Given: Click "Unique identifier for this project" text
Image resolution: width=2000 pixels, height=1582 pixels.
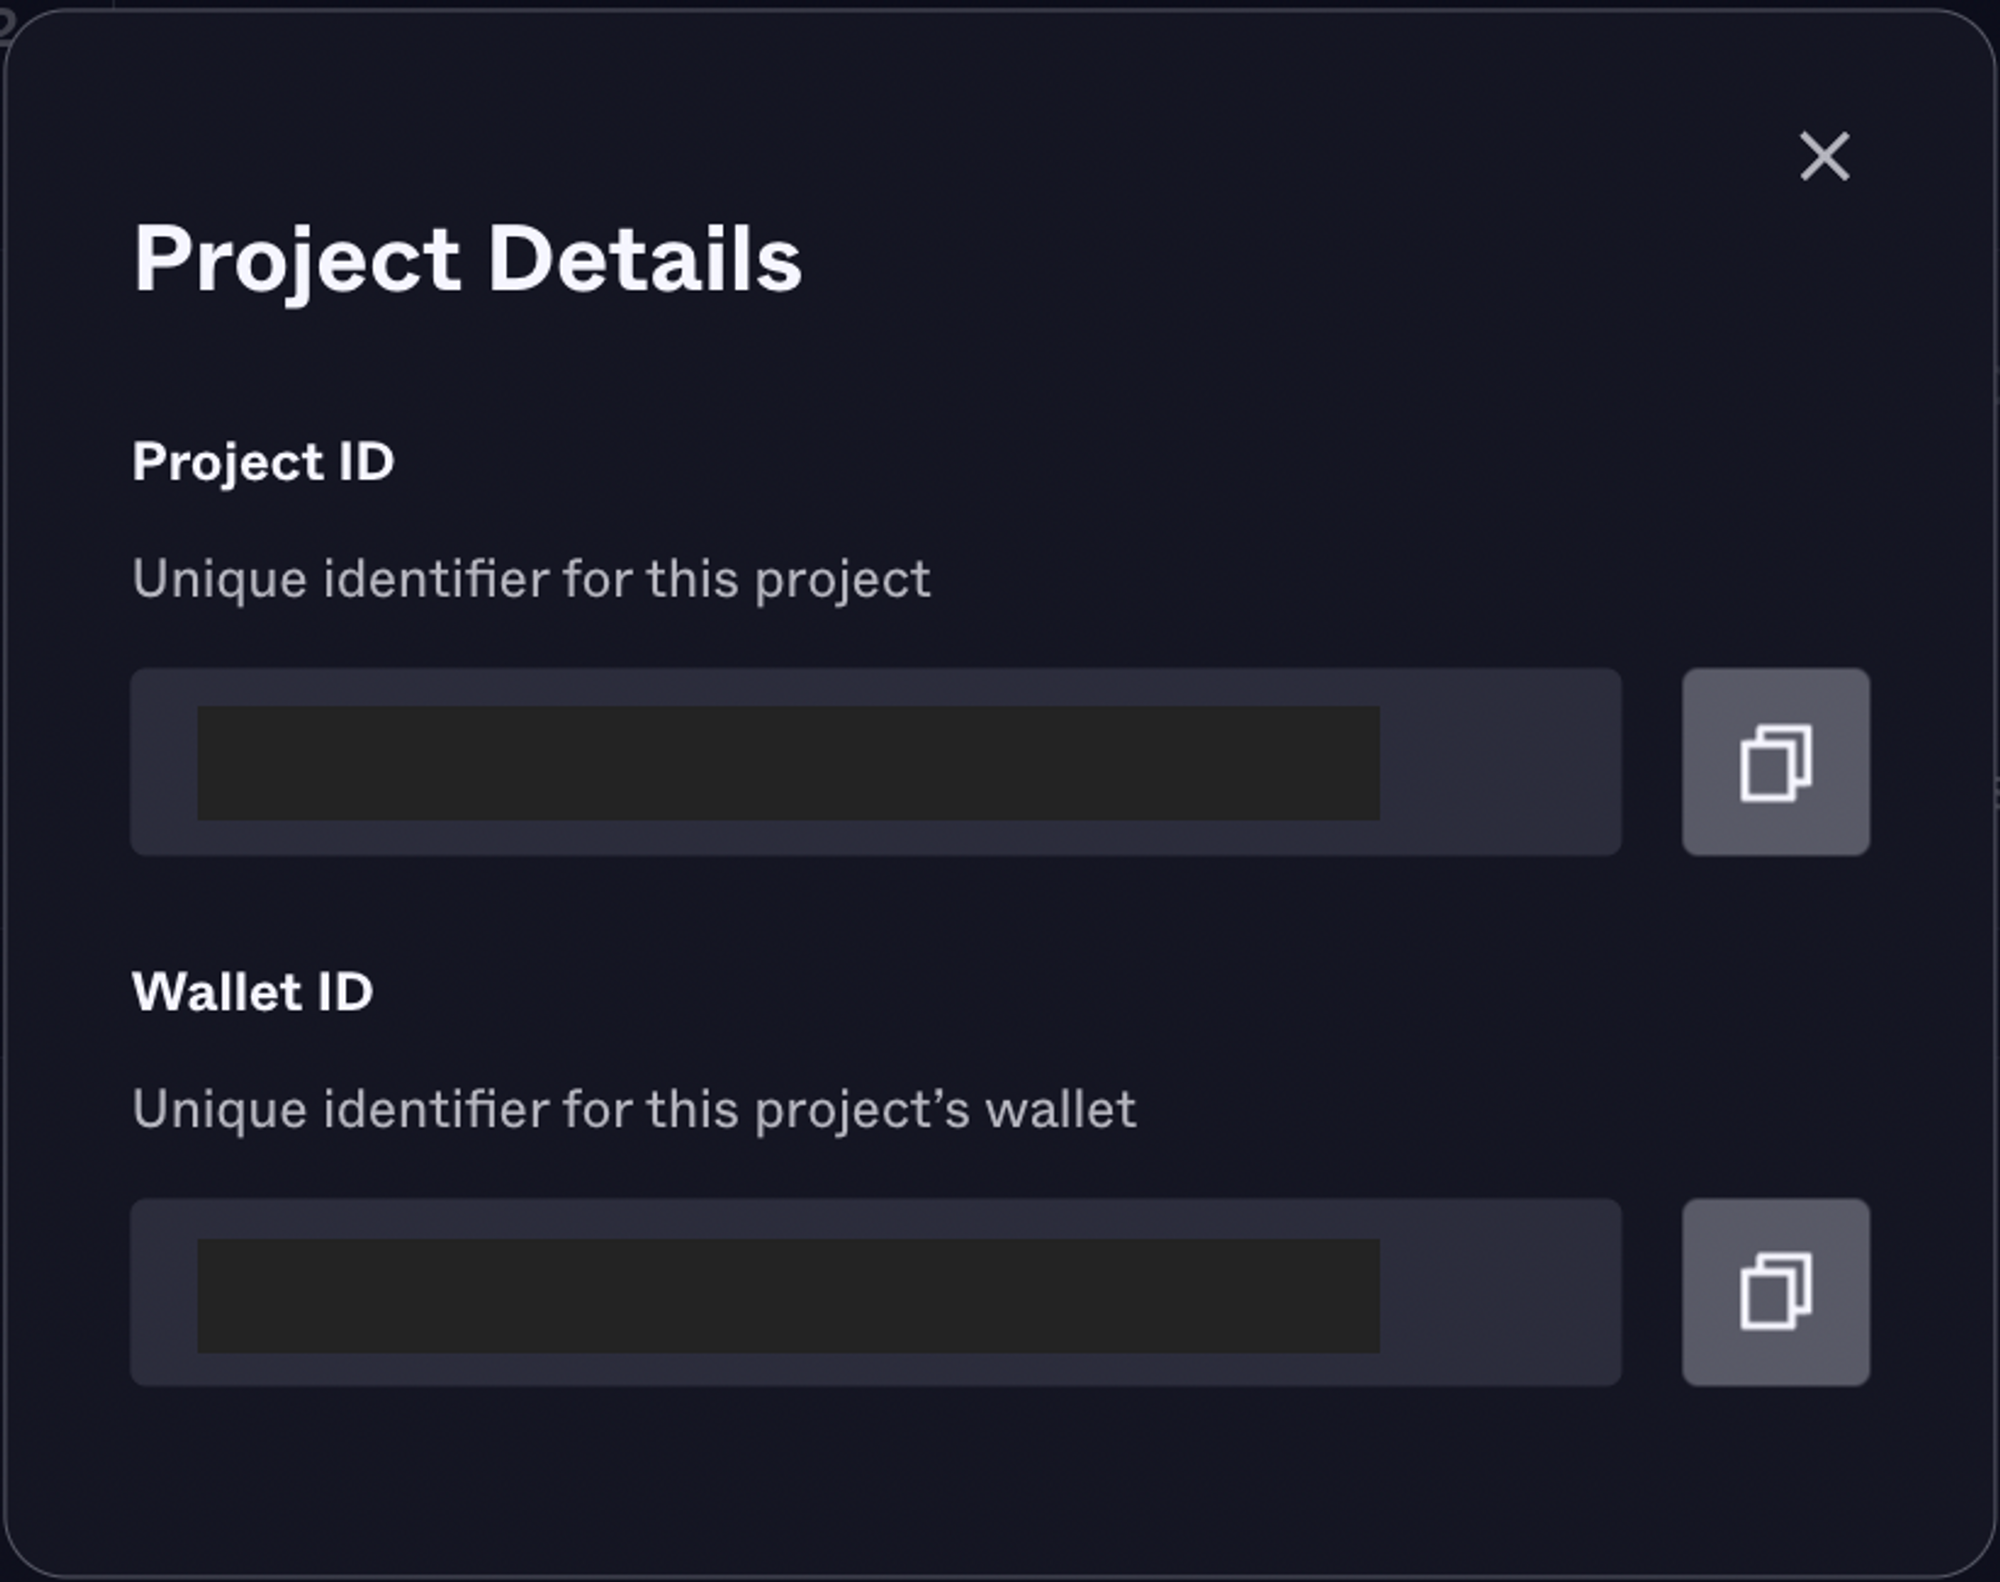Looking at the screenshot, I should 531,579.
